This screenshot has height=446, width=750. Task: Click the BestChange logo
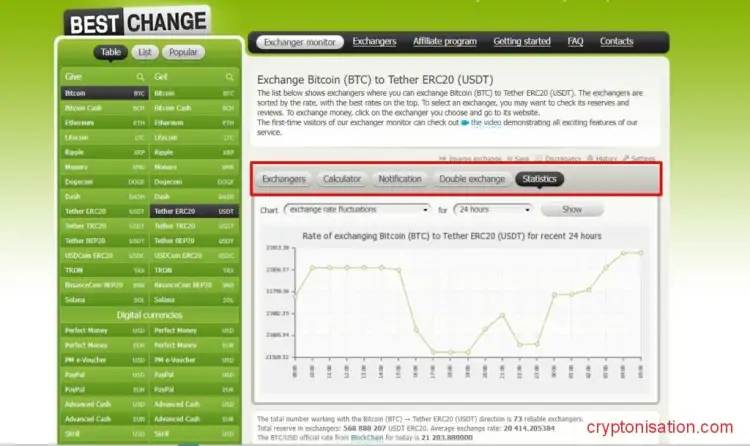[x=137, y=22]
